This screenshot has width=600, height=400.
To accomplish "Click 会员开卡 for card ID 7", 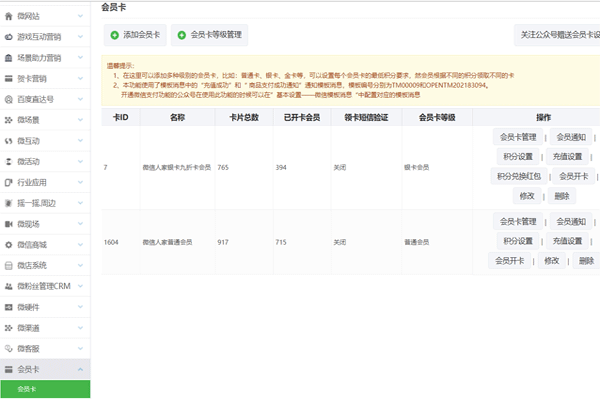I will point(574,176).
